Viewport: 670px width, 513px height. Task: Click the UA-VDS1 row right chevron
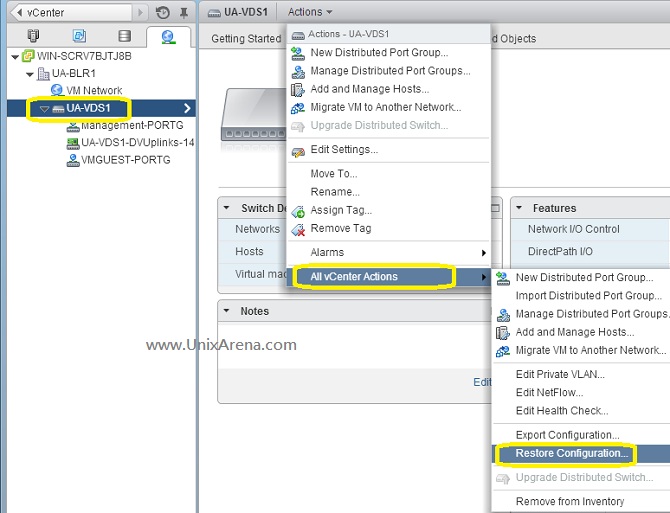point(187,108)
